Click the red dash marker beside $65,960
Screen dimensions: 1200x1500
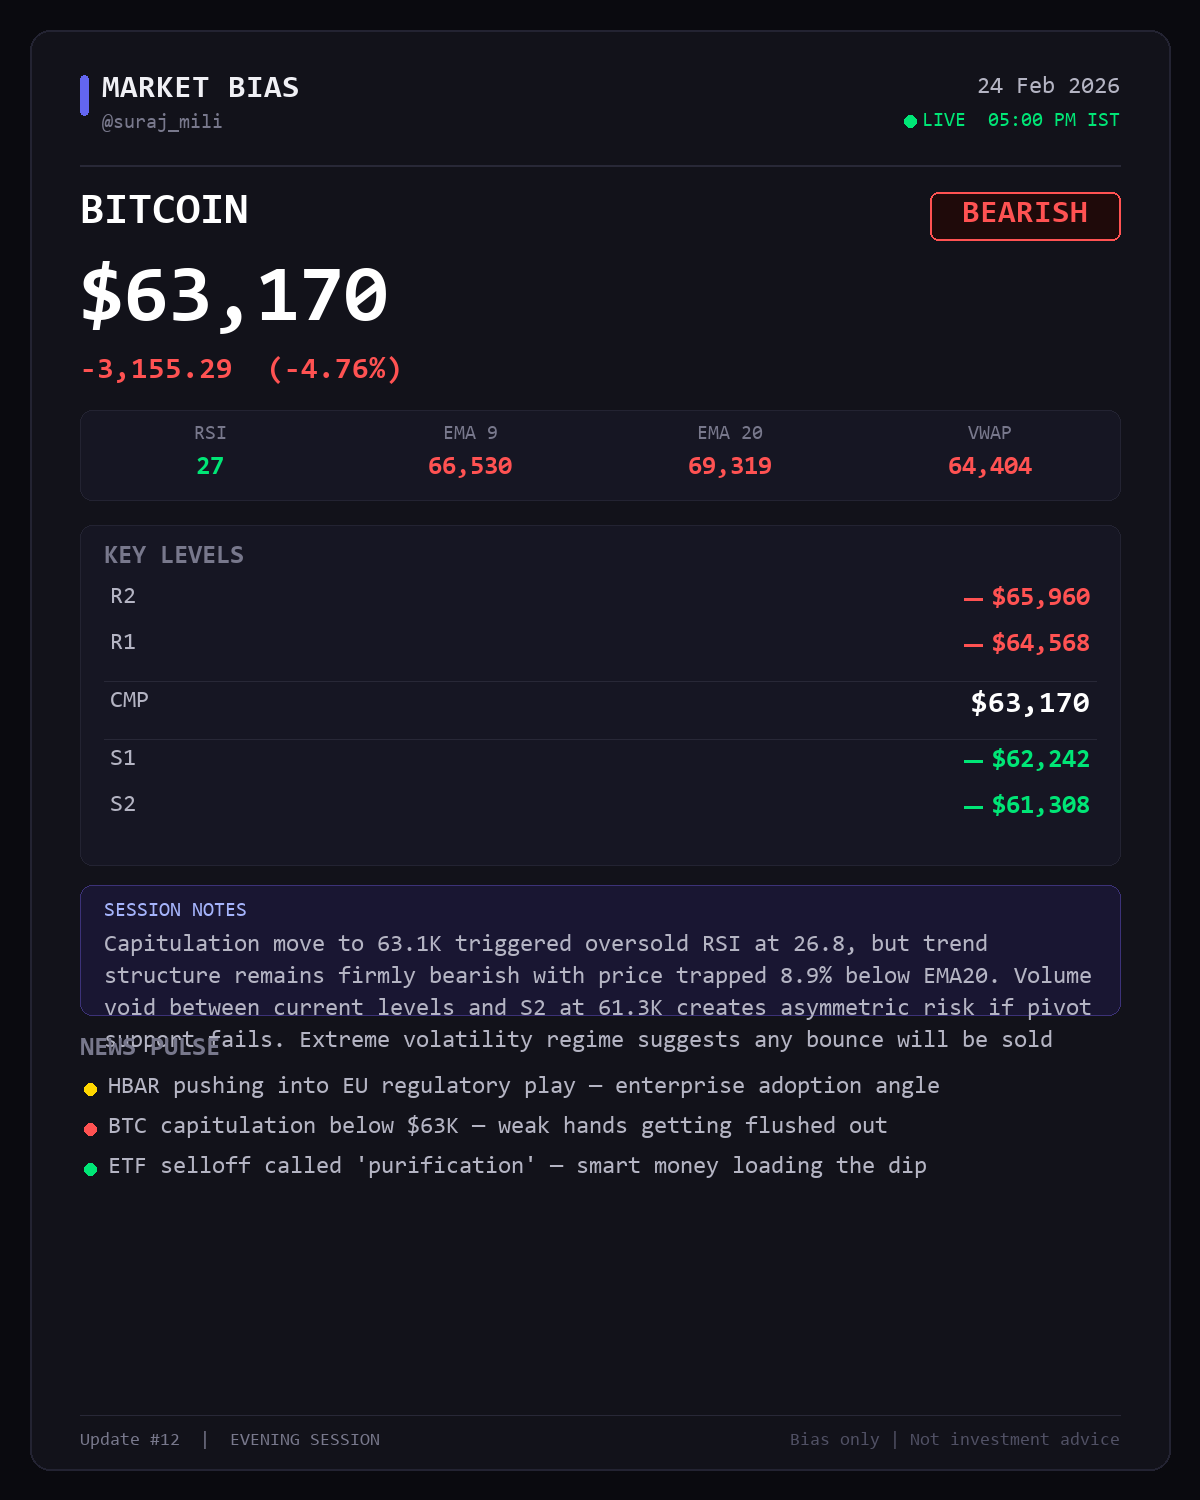pyautogui.click(x=973, y=599)
